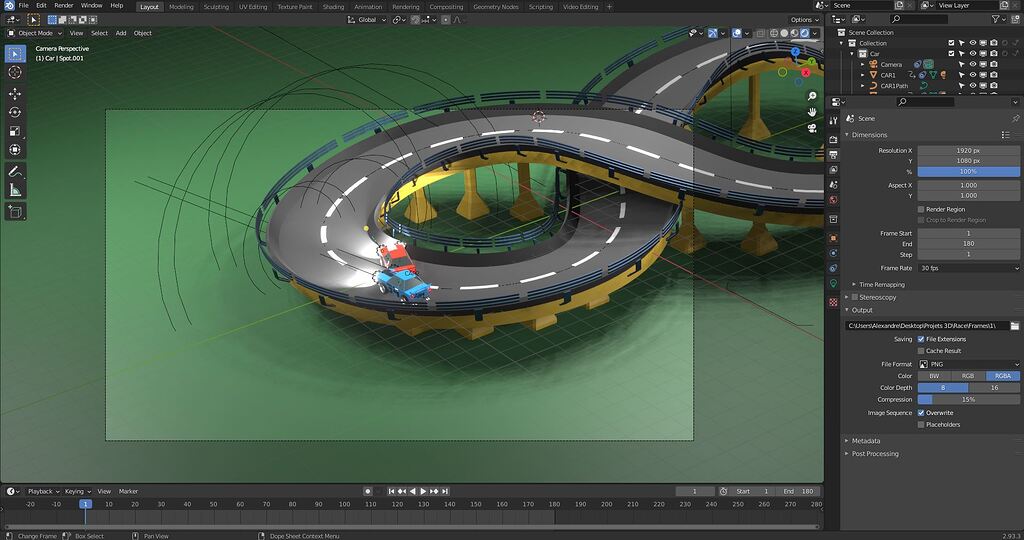This screenshot has height=540, width=1024.
Task: Select the Transform tool
Action: 15,150
